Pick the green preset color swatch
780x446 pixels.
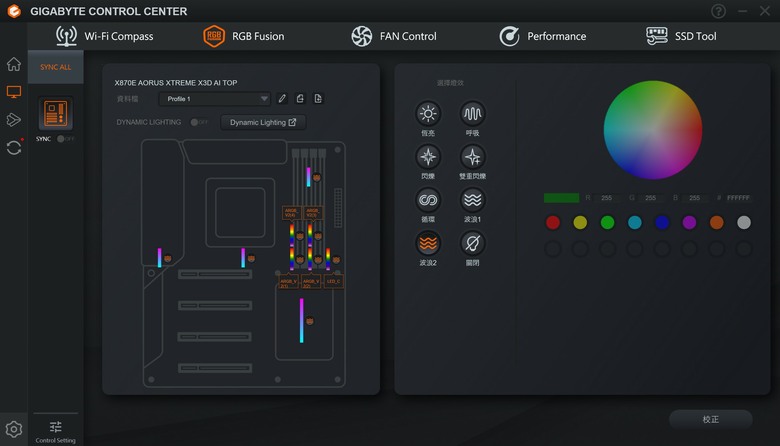pos(607,222)
